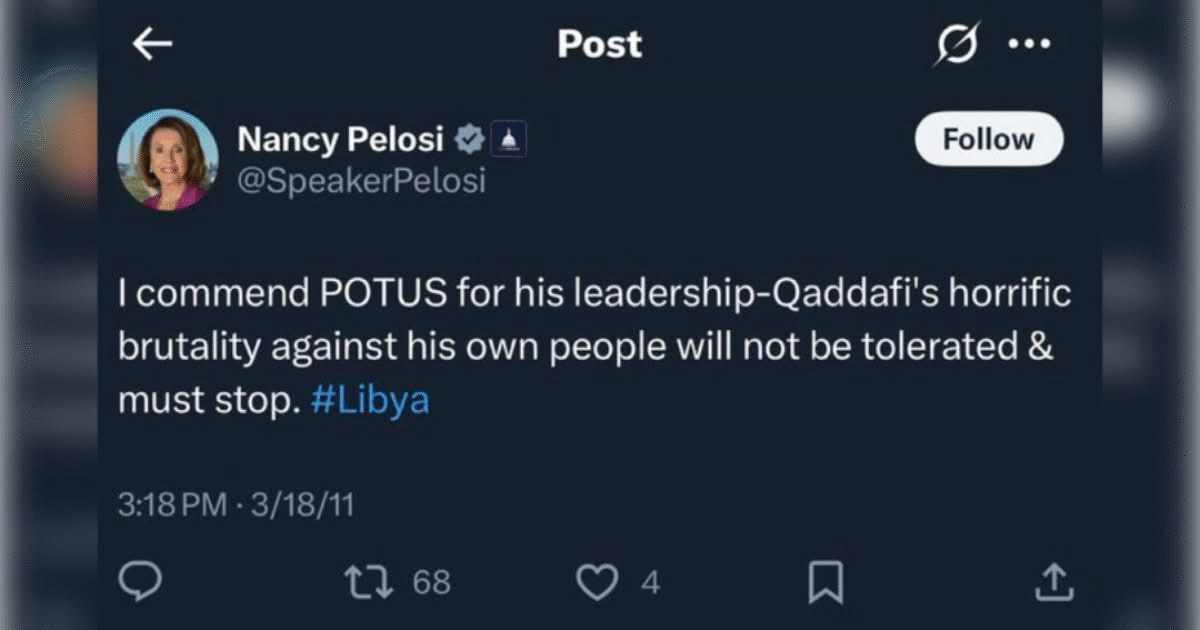Like the post with the heart

[599, 582]
